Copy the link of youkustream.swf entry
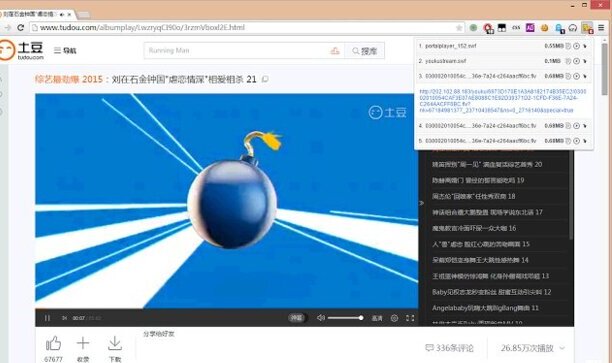612x363 pixels. (569, 61)
